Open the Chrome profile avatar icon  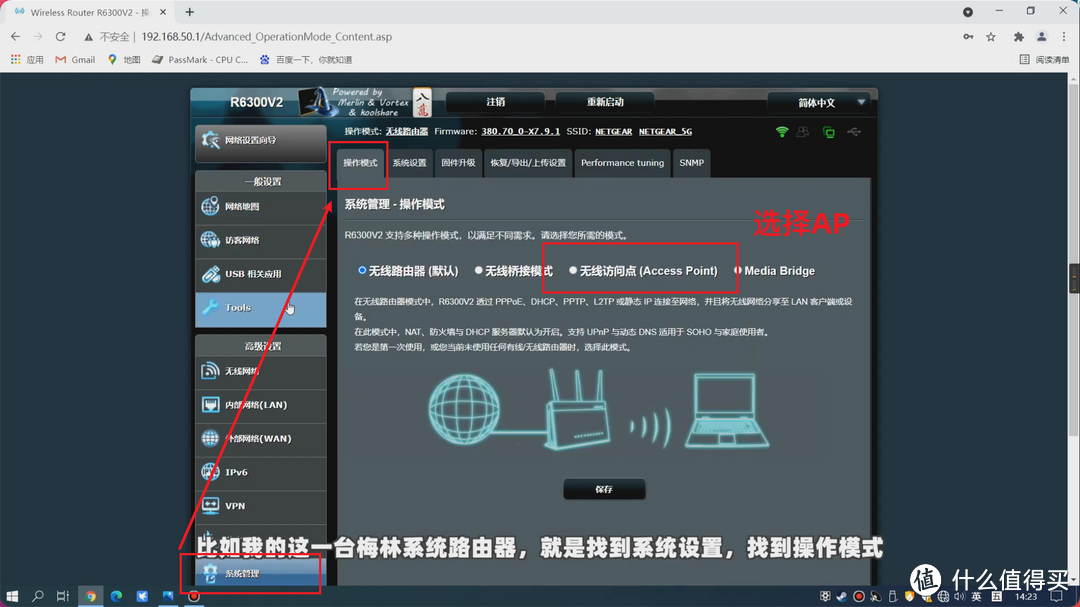coord(1041,37)
